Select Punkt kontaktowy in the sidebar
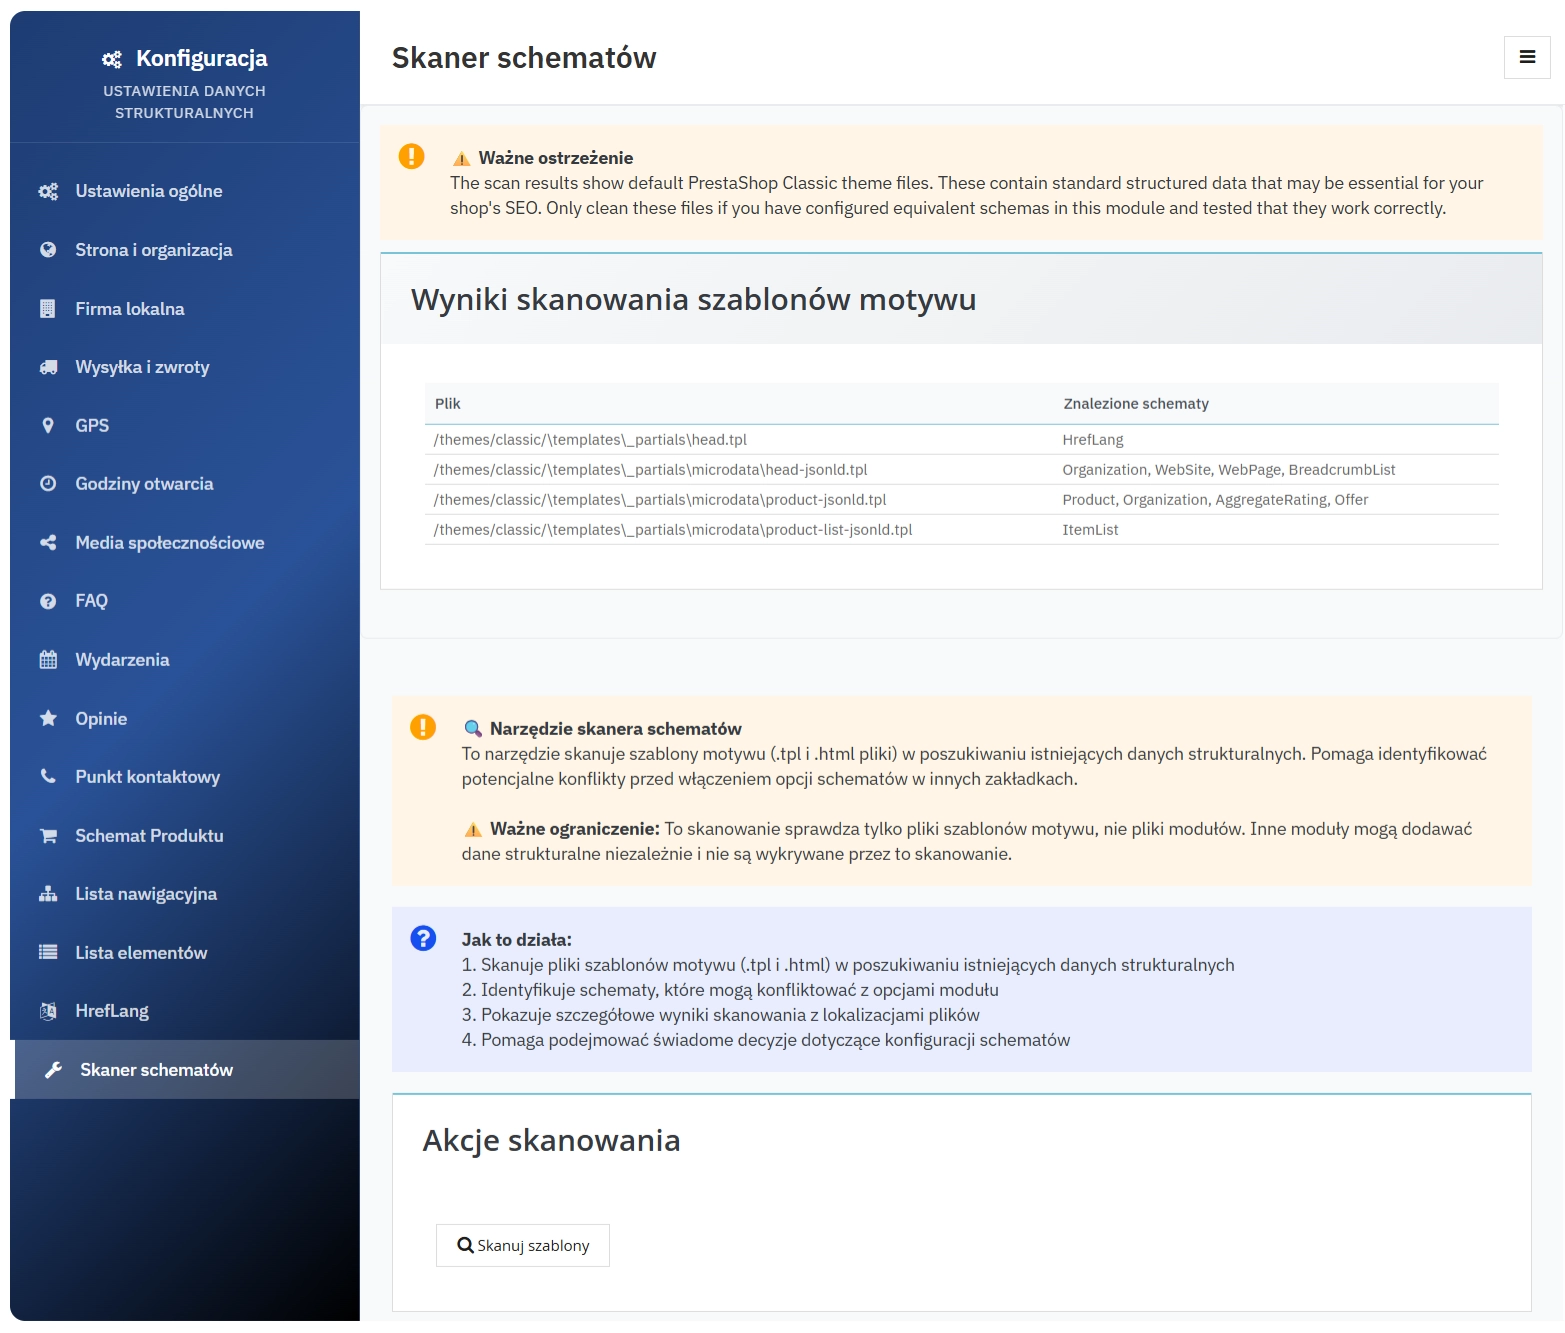Image resolution: width=1565 pixels, height=1333 pixels. coord(147,777)
